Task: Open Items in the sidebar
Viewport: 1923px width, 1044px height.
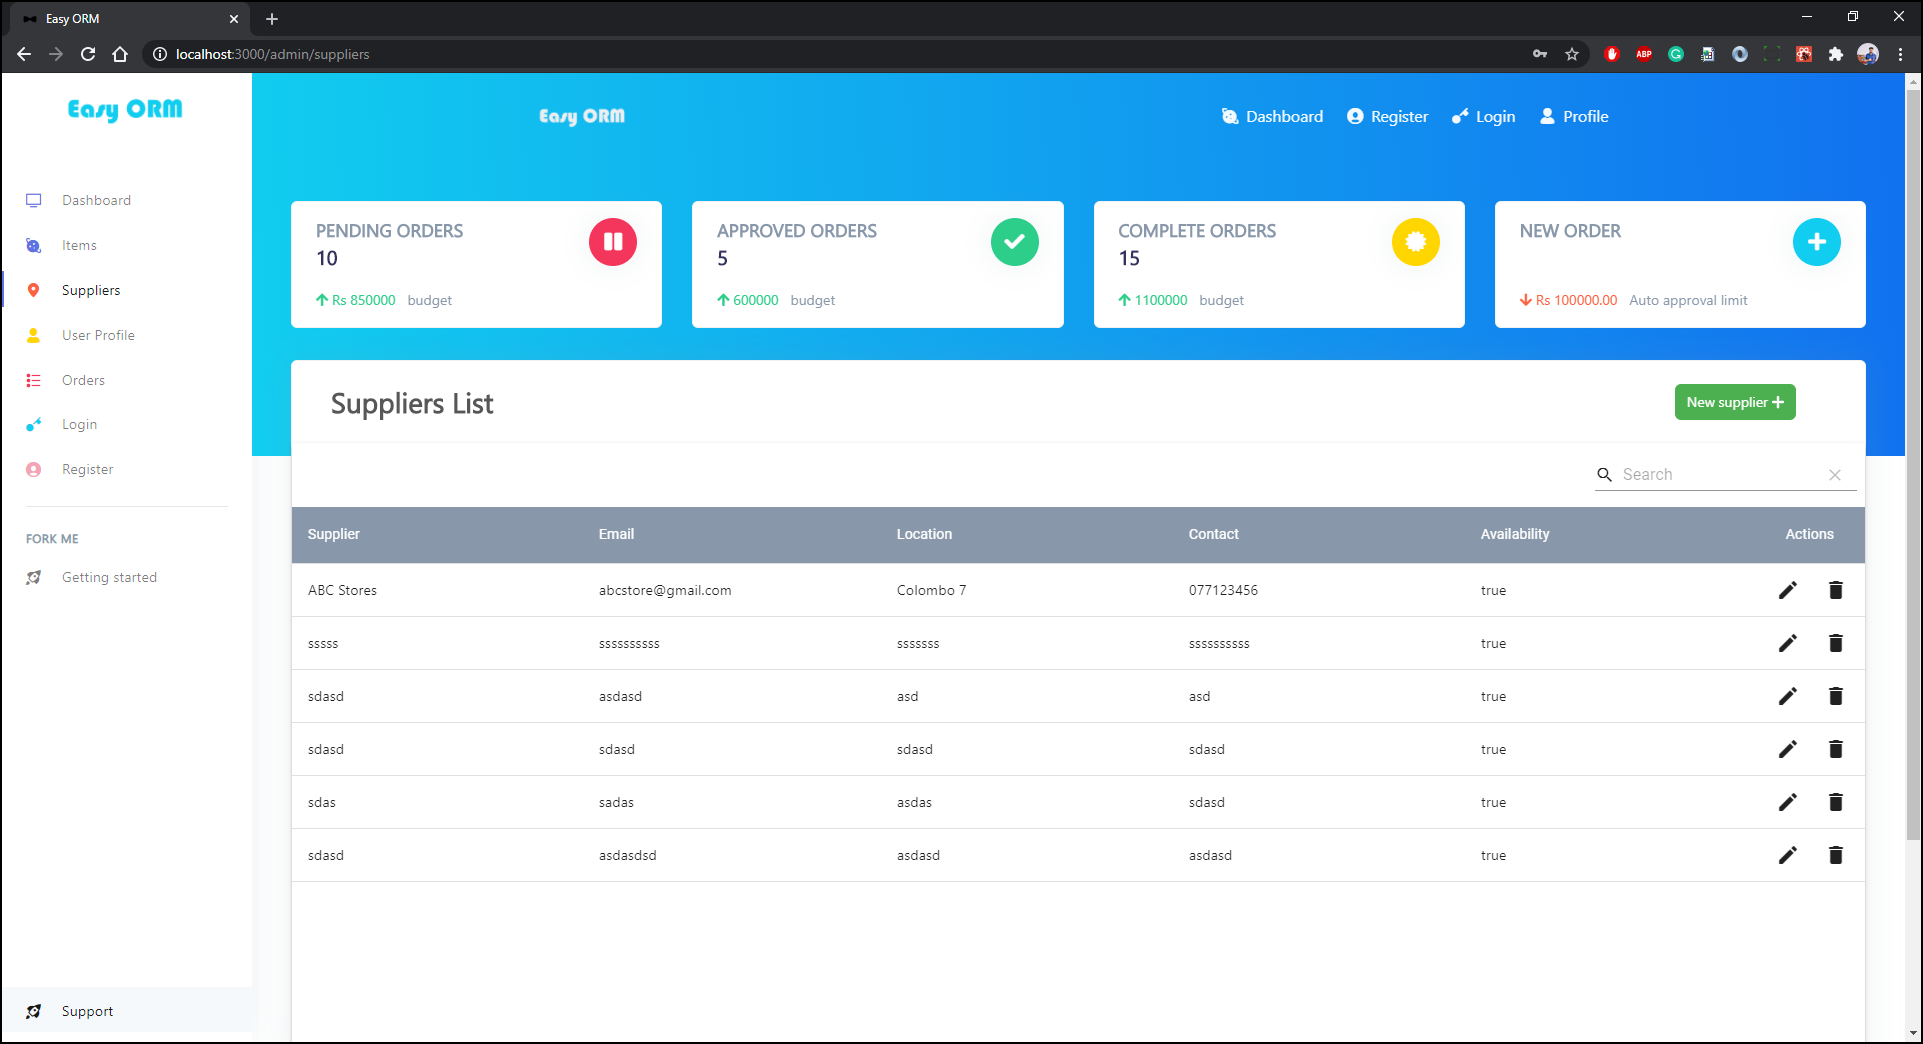Action: [79, 245]
